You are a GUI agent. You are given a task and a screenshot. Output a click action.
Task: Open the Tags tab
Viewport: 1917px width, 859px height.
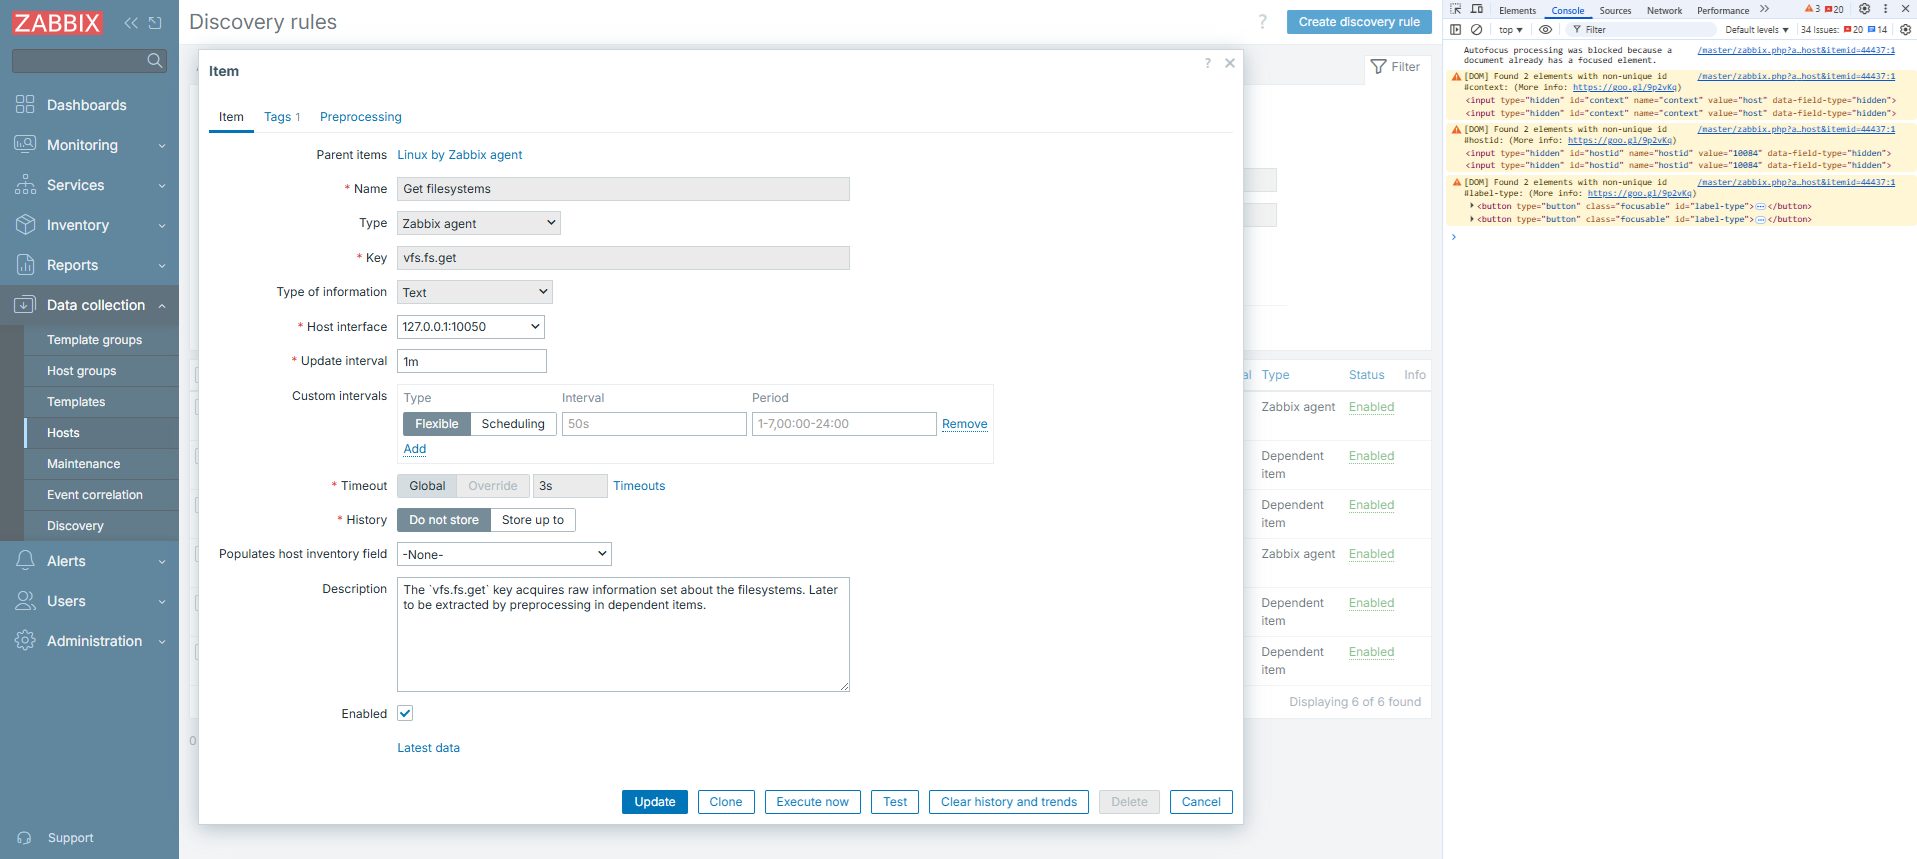point(281,117)
